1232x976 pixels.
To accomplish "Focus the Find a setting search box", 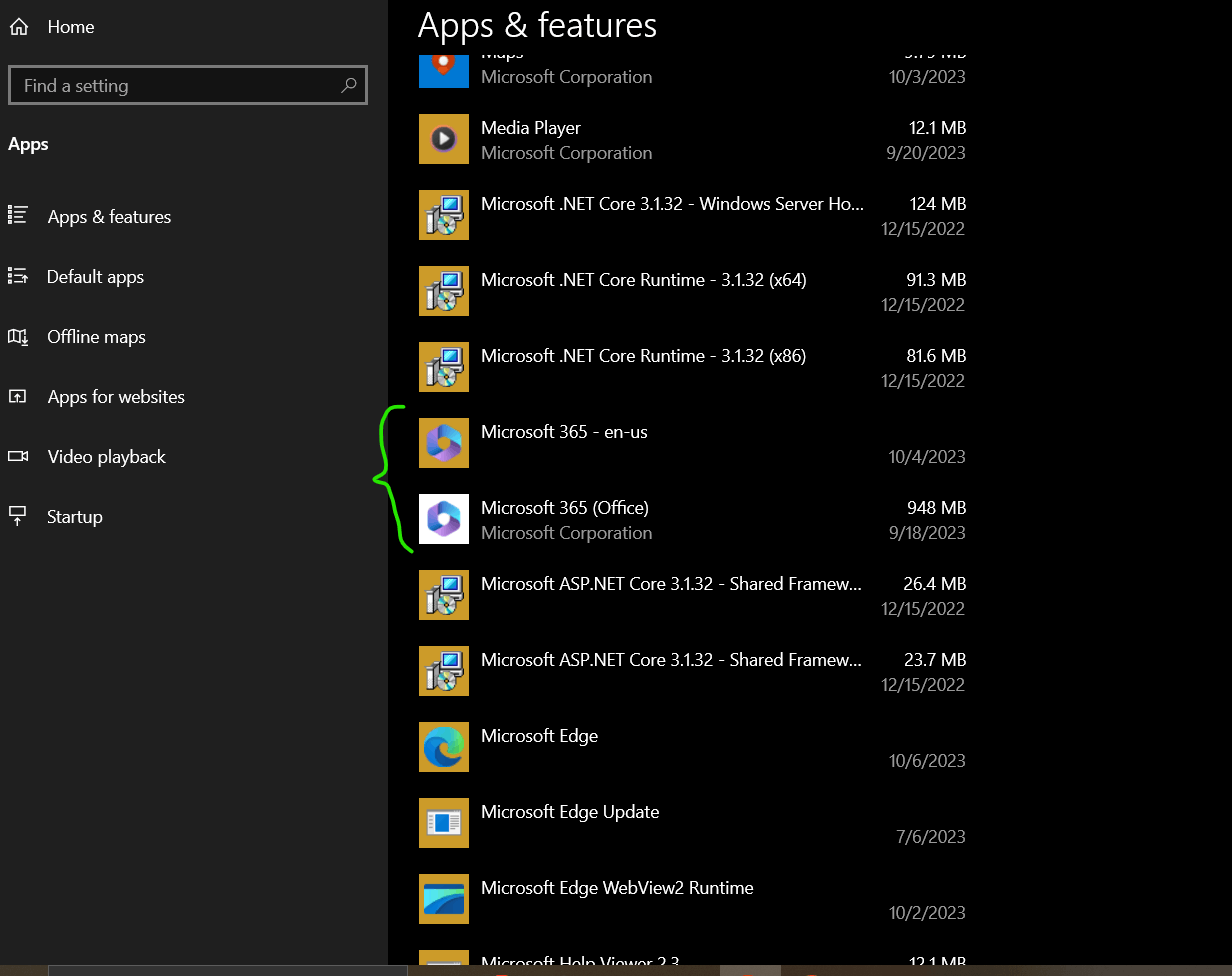I will (x=188, y=86).
